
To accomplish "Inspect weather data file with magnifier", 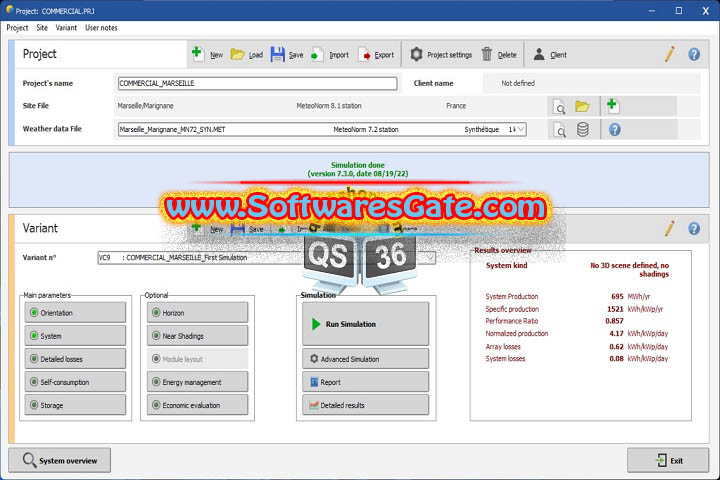I will point(559,130).
